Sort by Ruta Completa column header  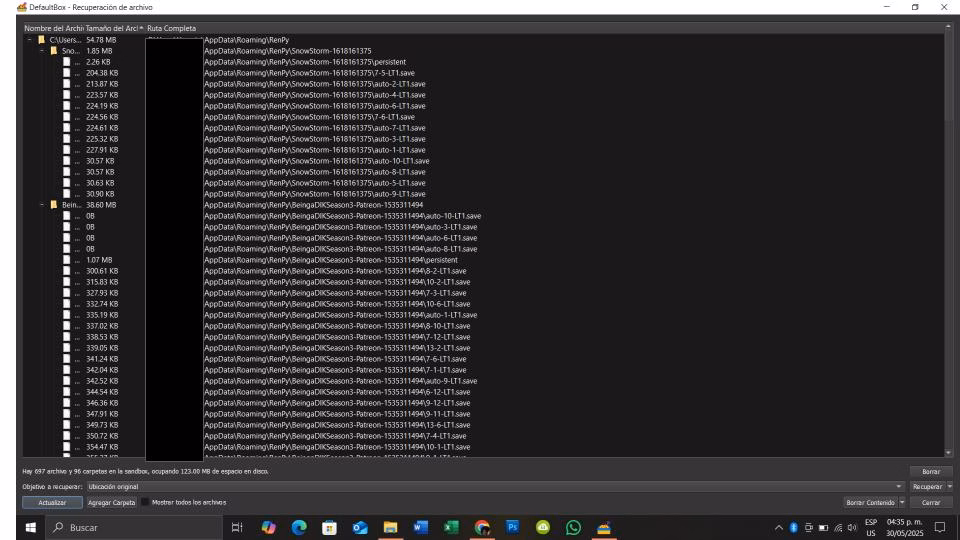171,28
